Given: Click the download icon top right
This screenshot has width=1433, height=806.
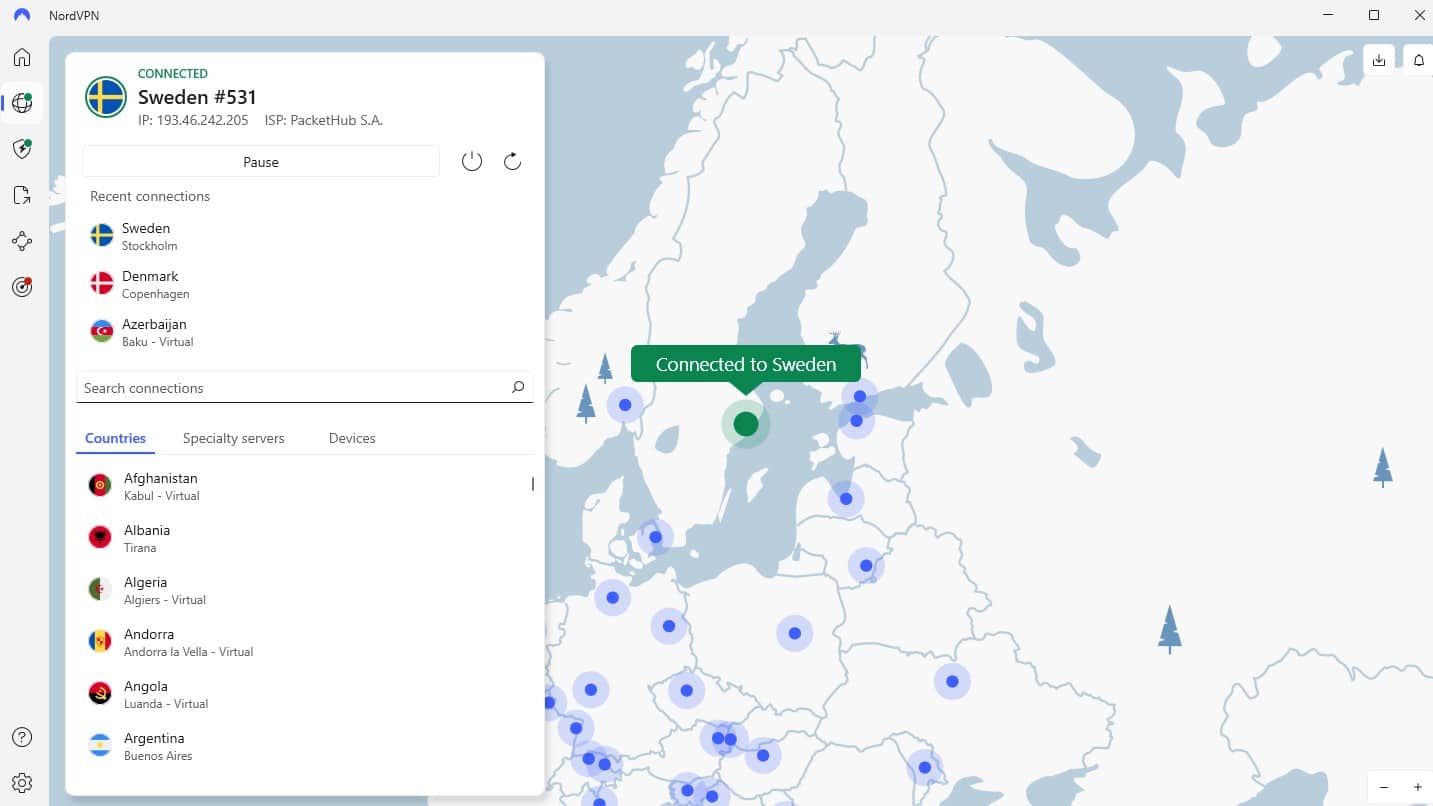Looking at the screenshot, I should tap(1379, 60).
